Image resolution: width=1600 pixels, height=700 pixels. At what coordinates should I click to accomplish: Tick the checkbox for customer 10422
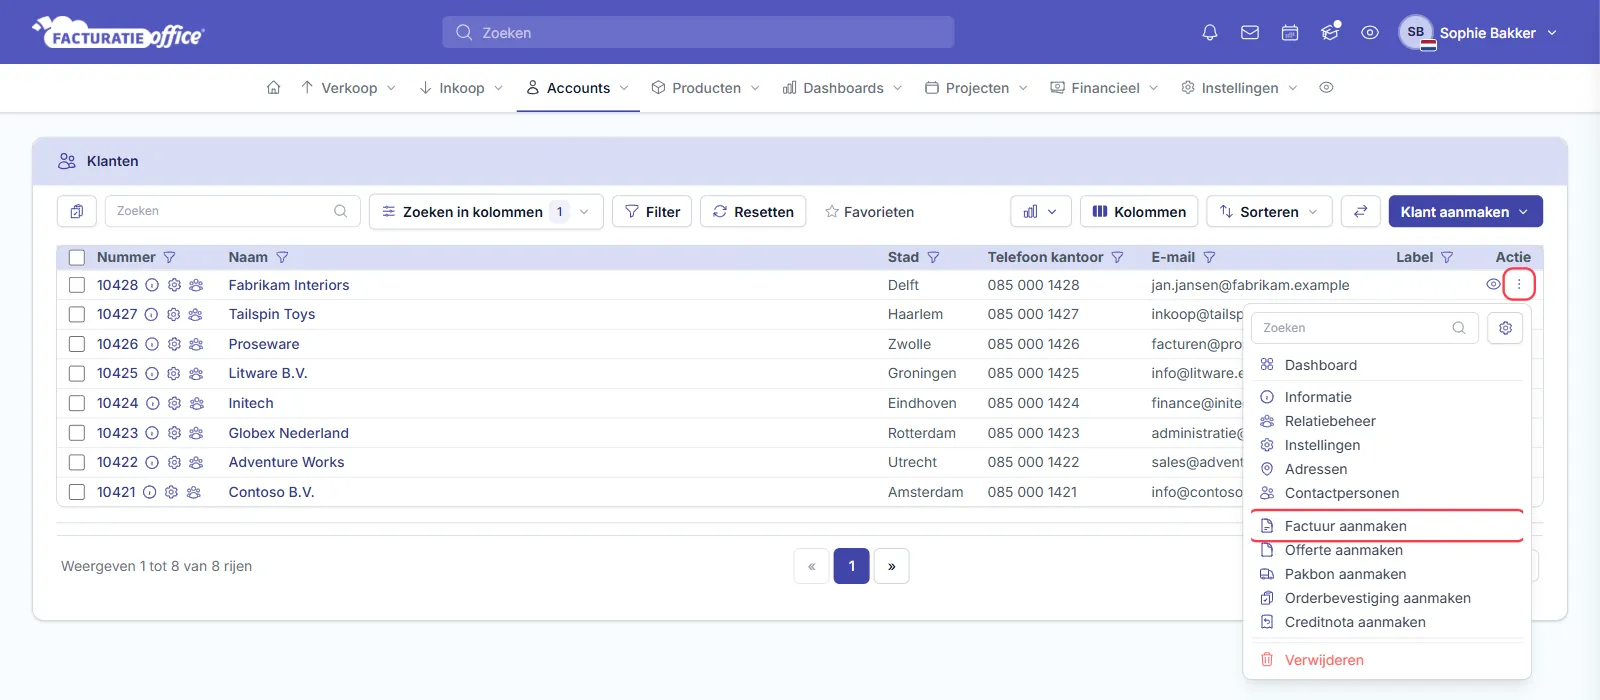(77, 462)
